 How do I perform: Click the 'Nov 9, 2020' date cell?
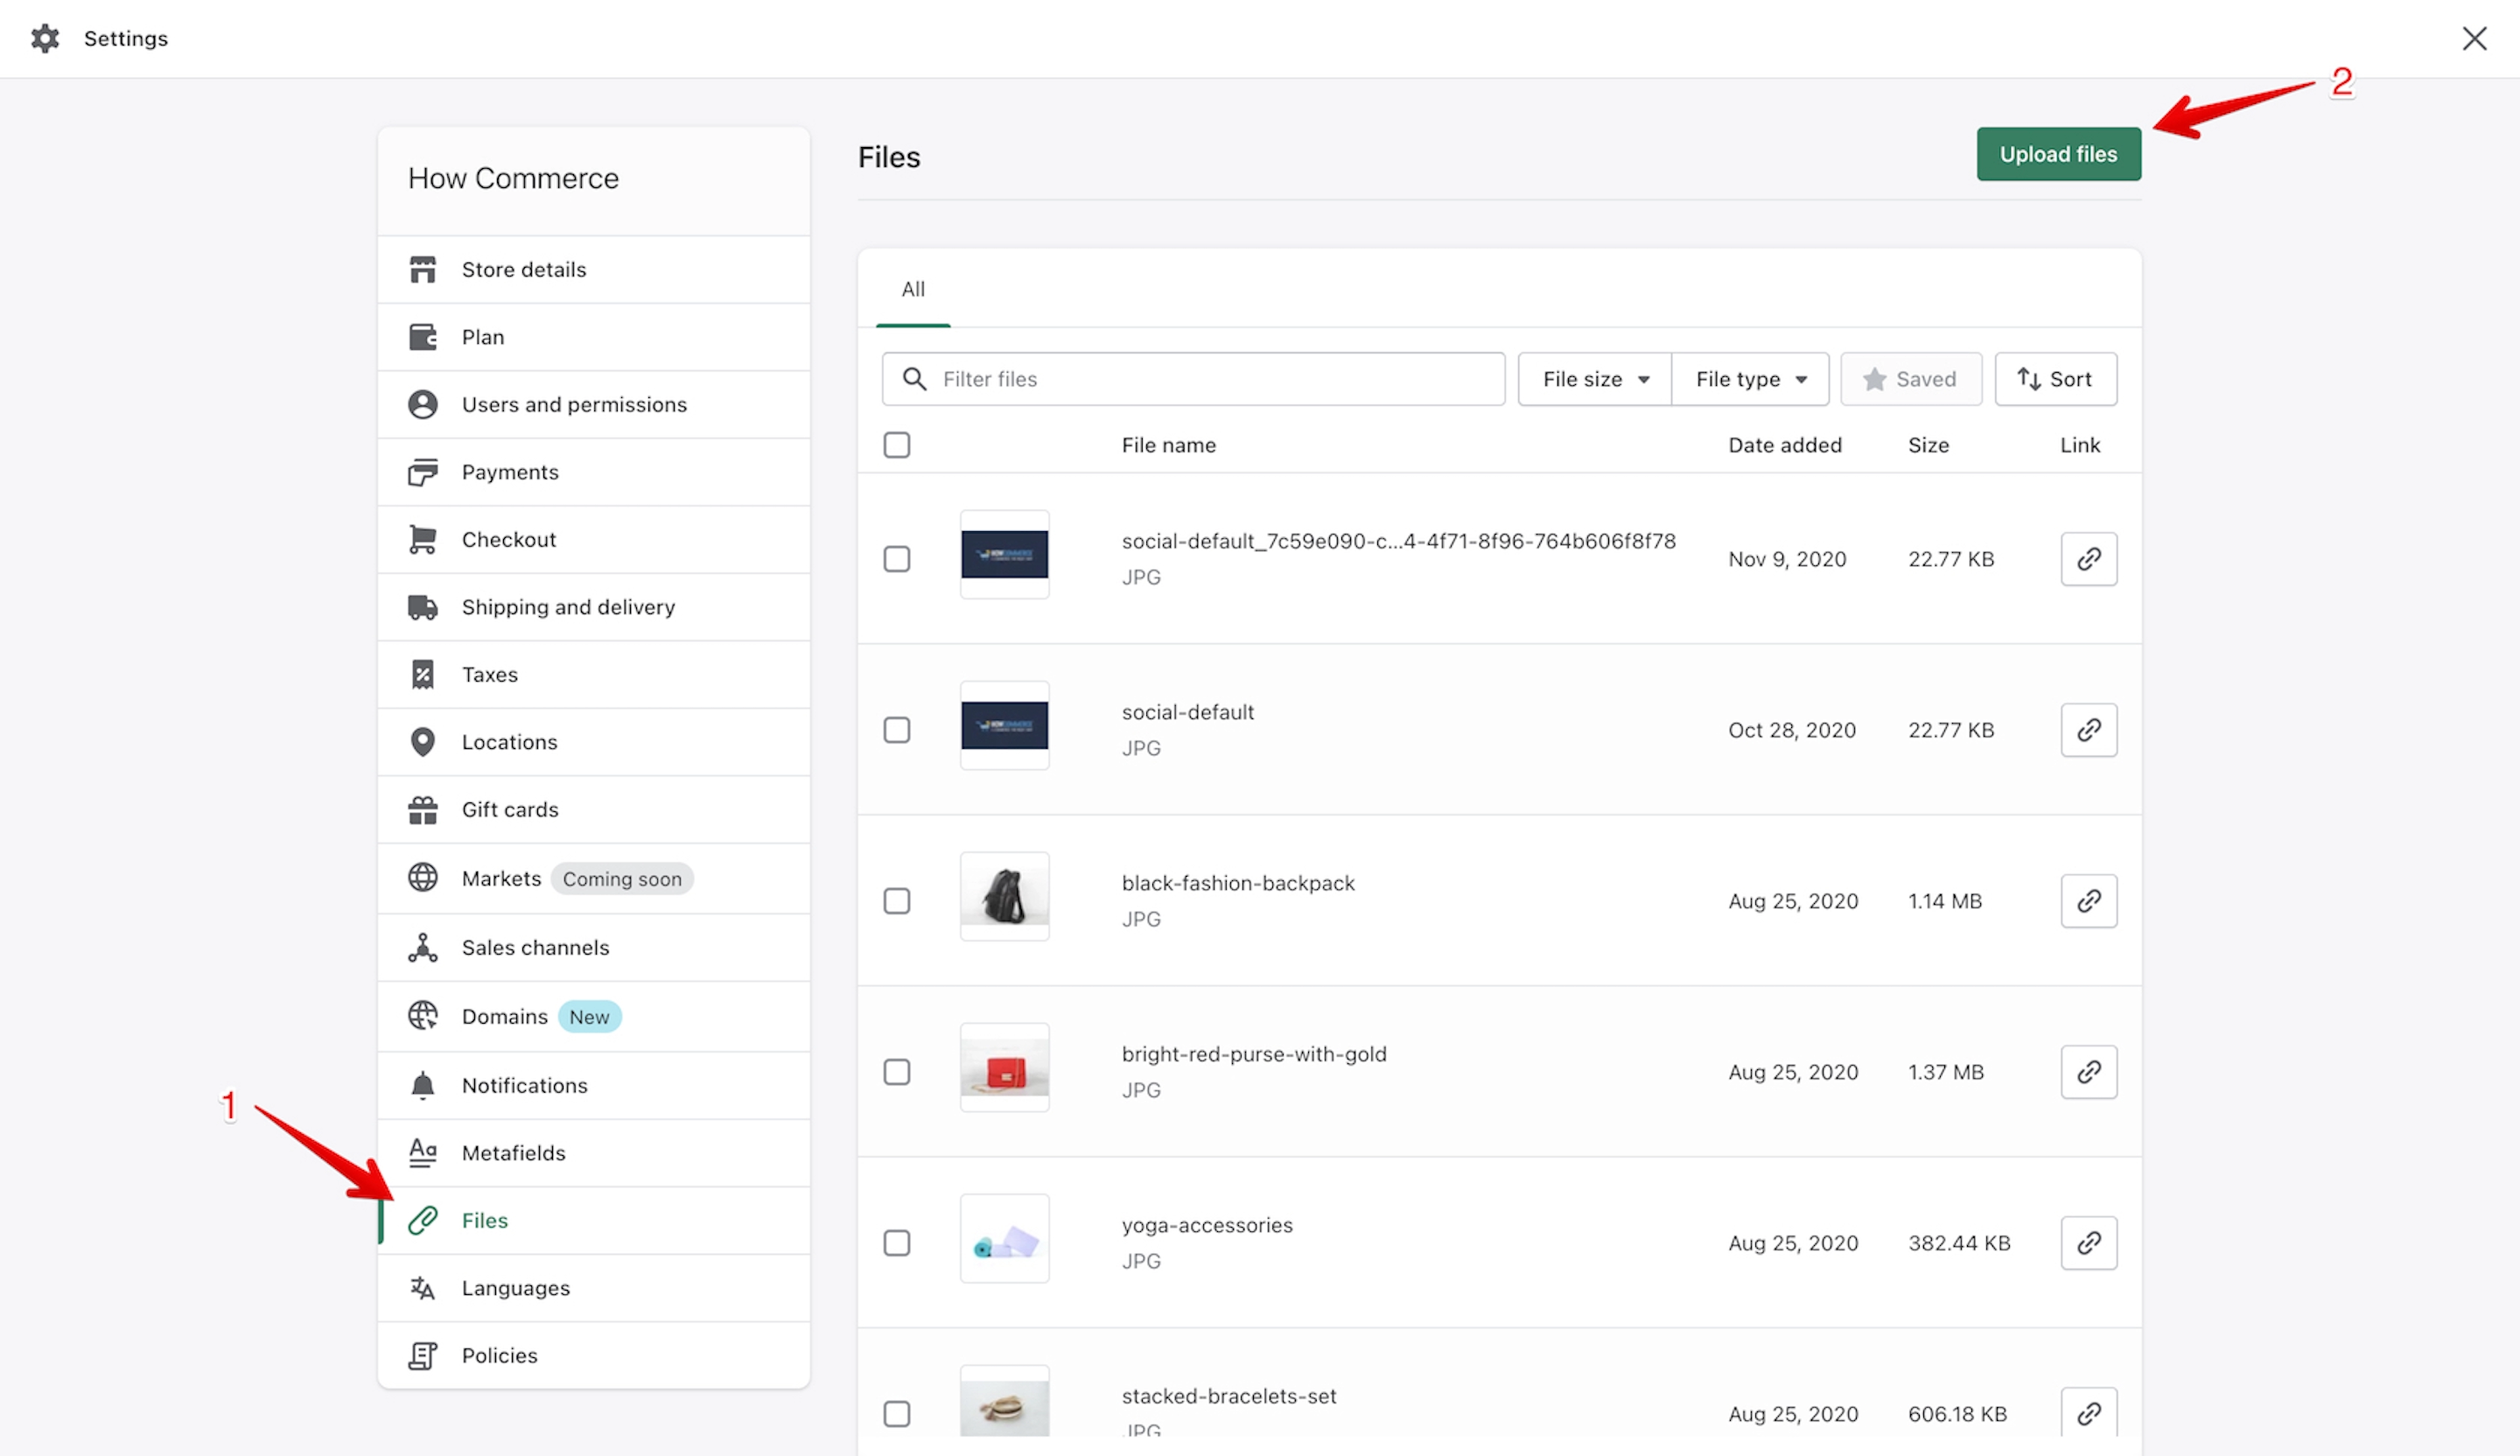(x=1787, y=559)
